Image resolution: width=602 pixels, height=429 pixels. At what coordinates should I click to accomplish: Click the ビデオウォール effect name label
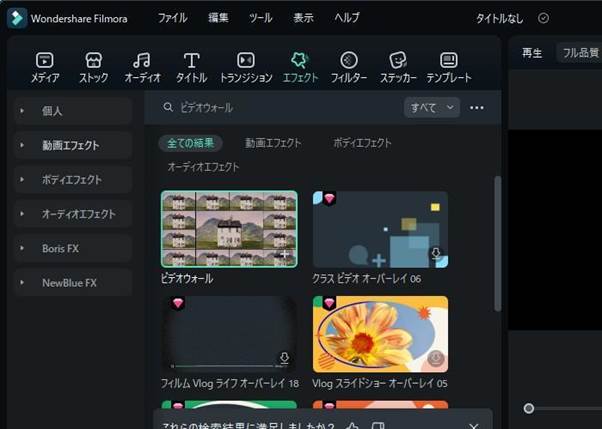[x=187, y=278]
